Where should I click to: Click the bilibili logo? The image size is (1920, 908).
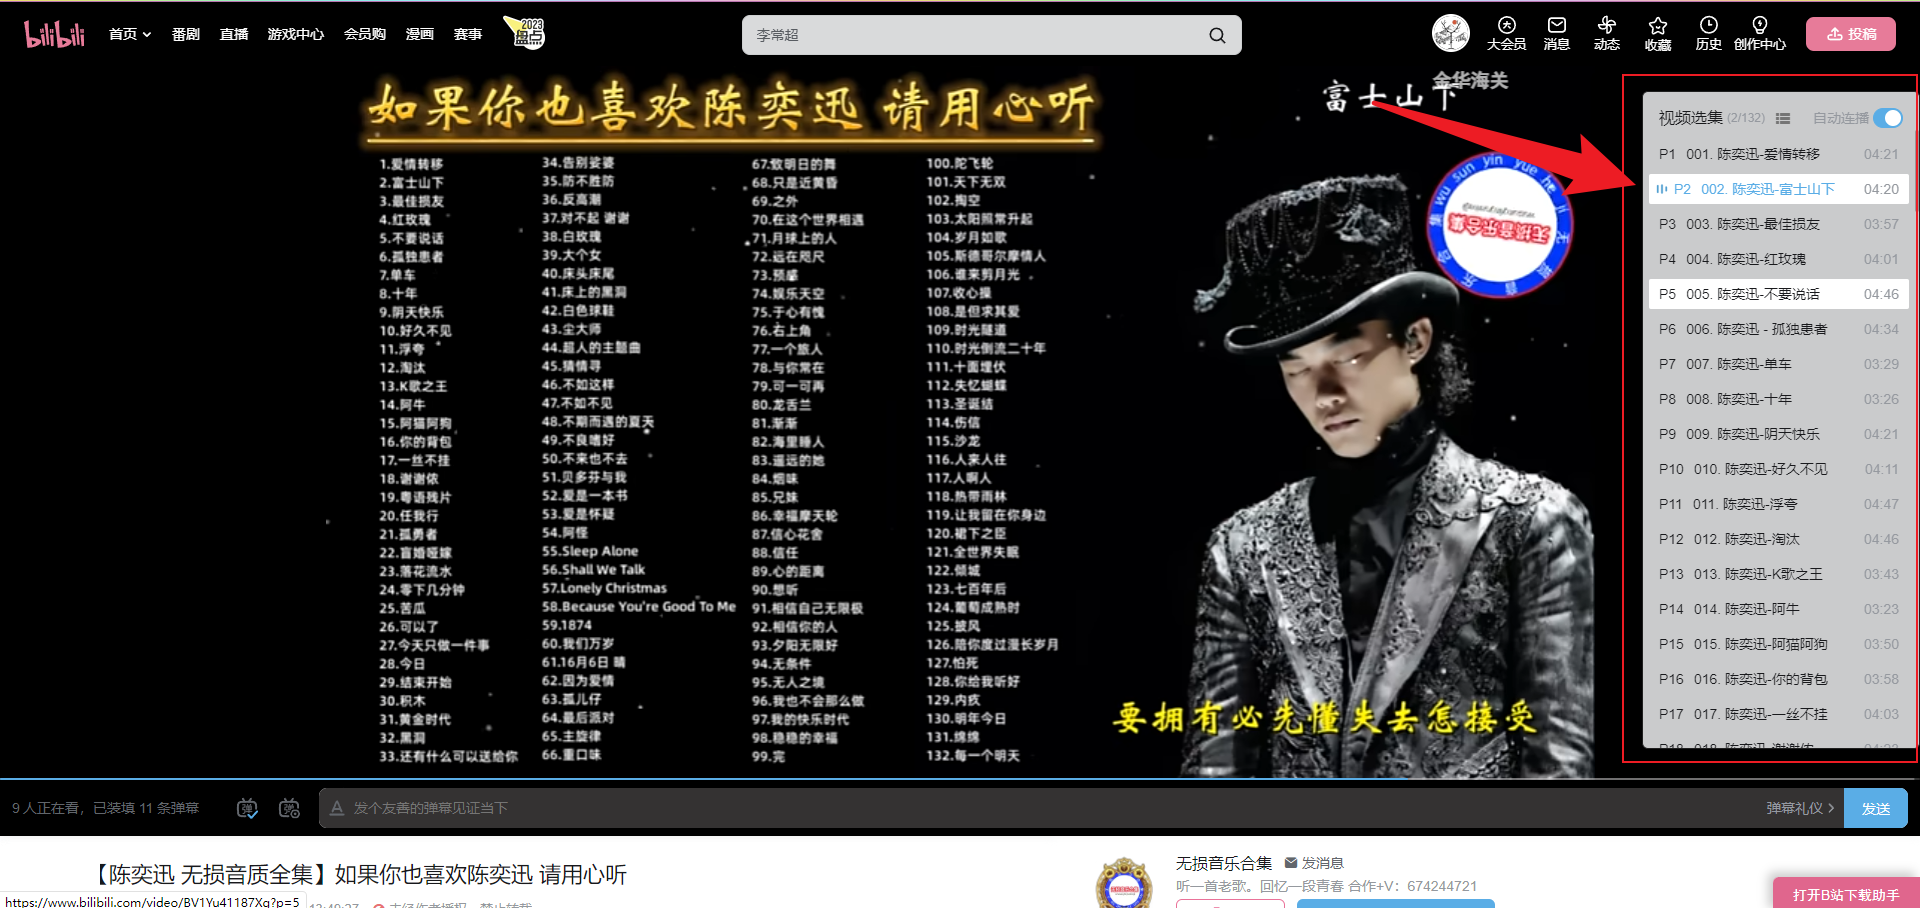click(x=54, y=34)
